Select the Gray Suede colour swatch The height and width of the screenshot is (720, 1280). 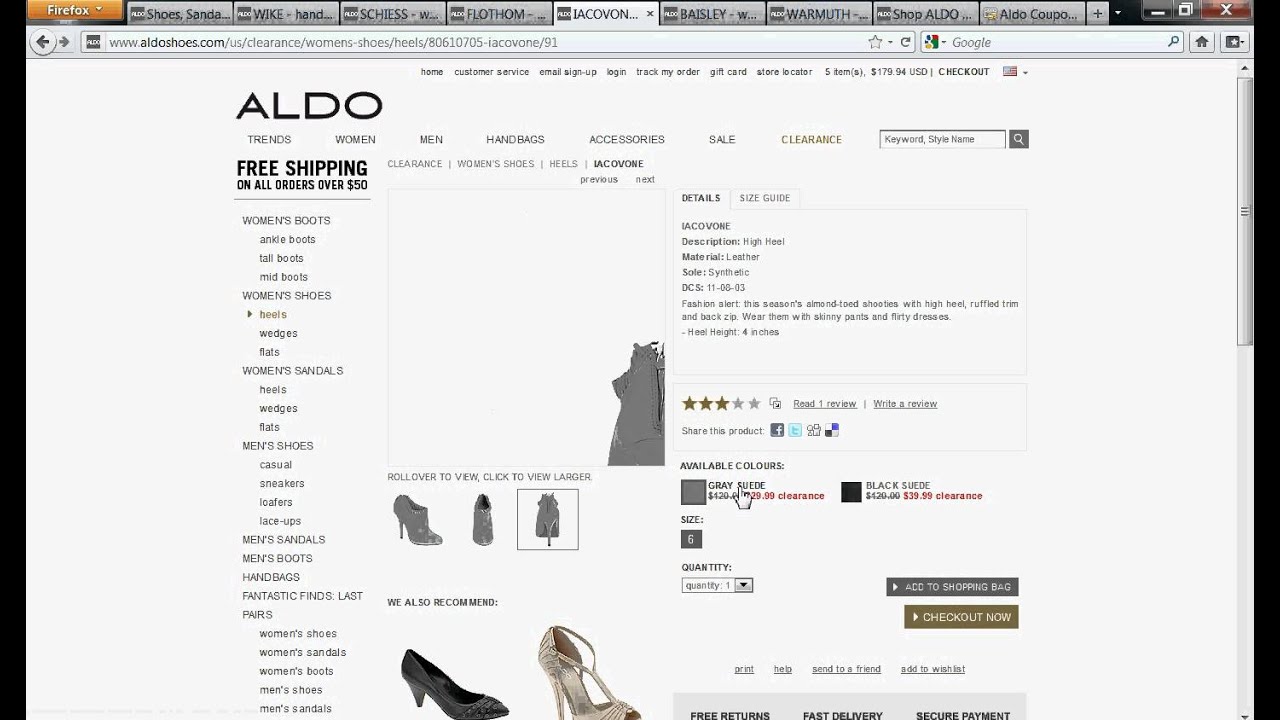[x=693, y=492]
